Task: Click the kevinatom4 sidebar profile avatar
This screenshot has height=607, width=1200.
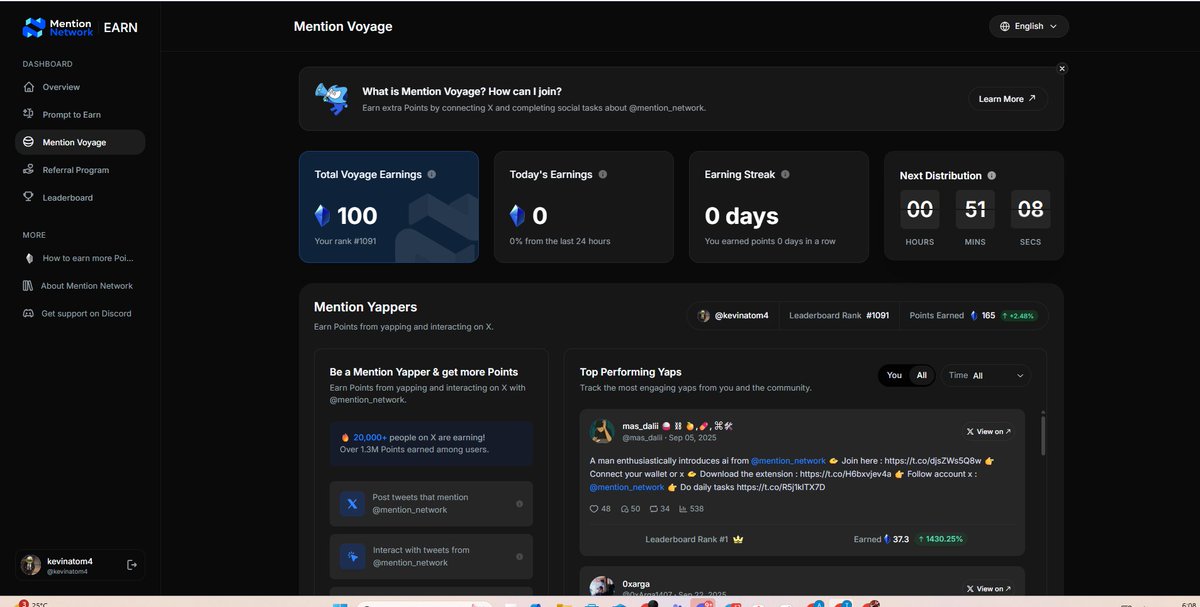Action: pyautogui.click(x=32, y=565)
